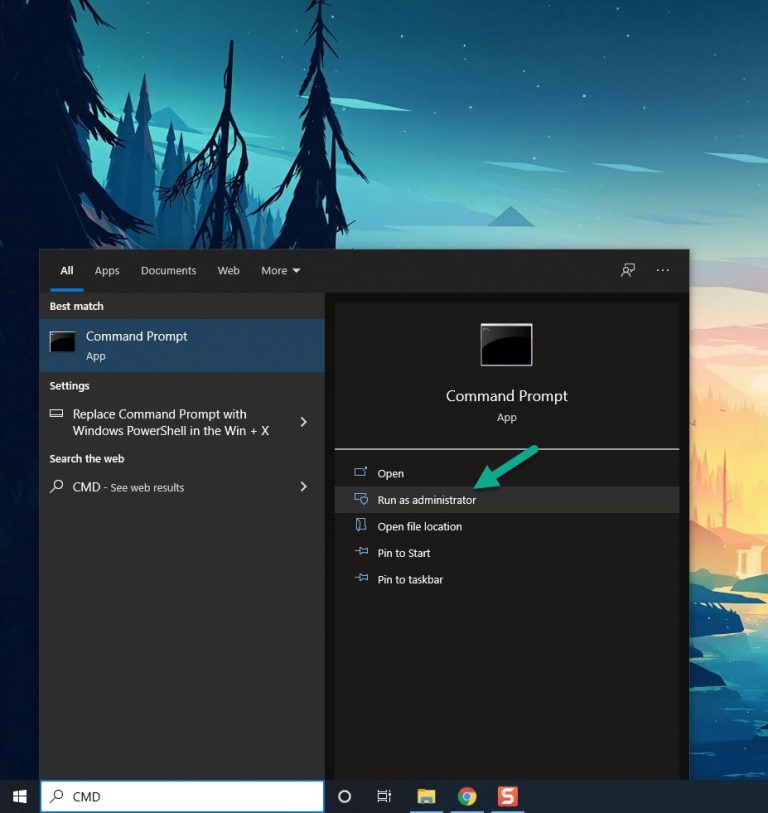Click the feedback person icon in the search panel
Screen dimensions: 768x813
click(x=628, y=270)
